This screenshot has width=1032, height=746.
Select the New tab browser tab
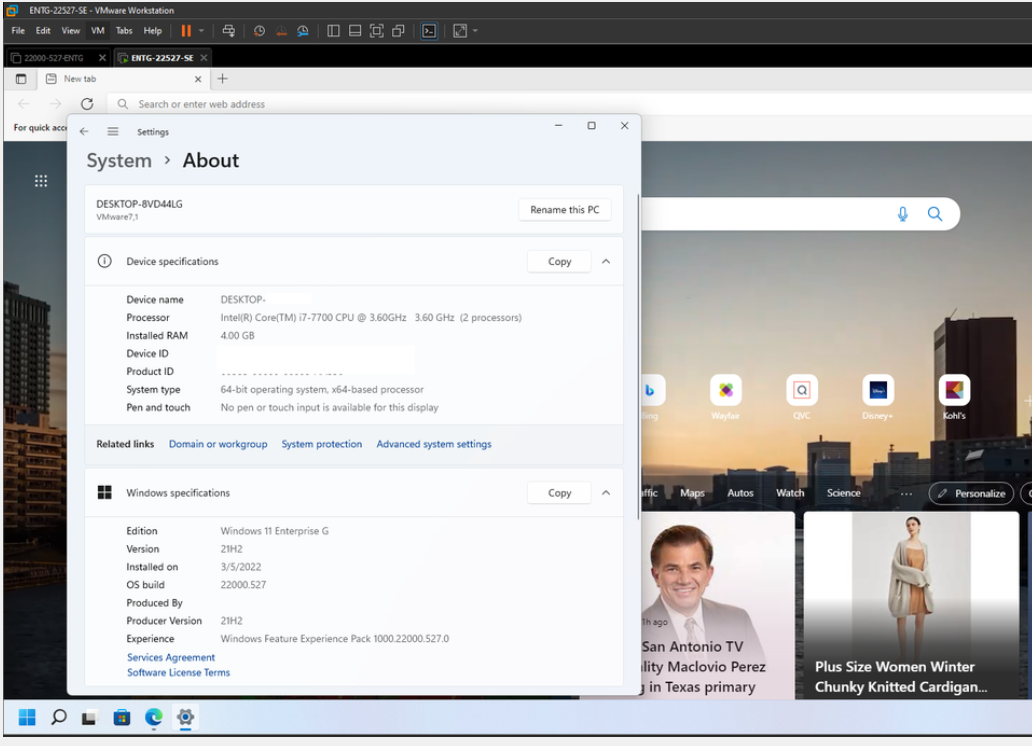[x=122, y=79]
